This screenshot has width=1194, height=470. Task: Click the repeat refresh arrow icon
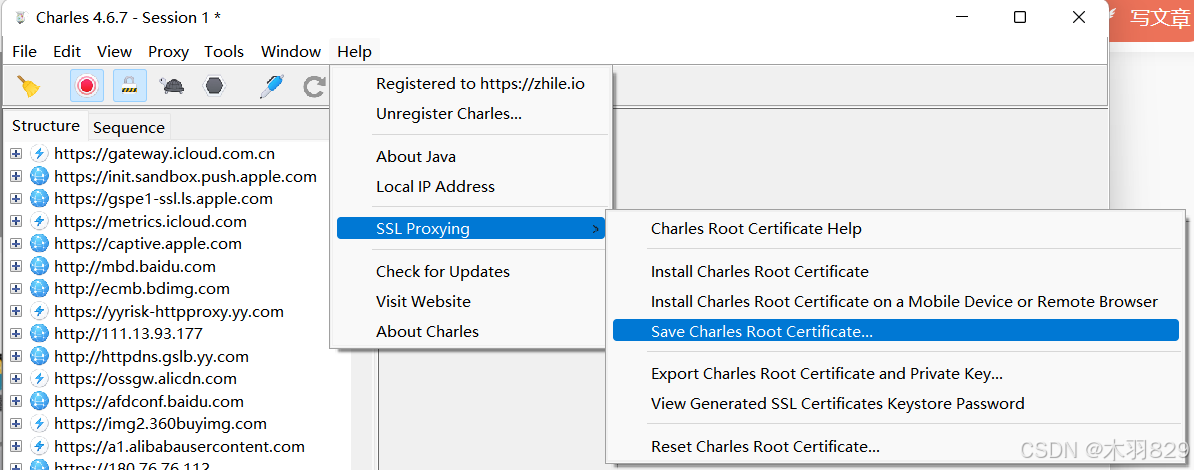coord(314,86)
